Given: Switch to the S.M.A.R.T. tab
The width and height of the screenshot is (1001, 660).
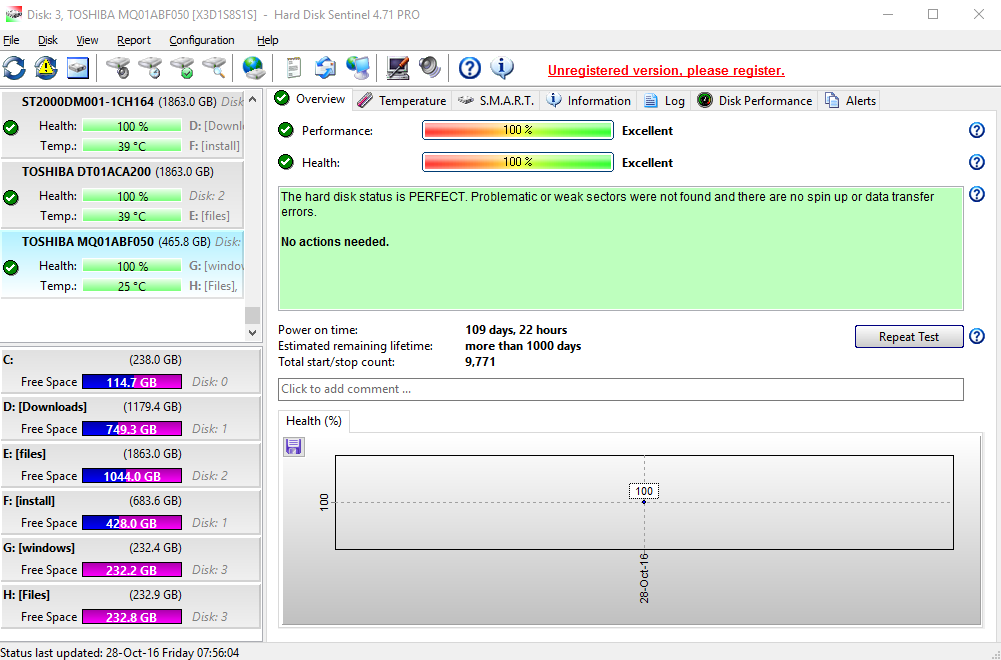Looking at the screenshot, I should [497, 100].
